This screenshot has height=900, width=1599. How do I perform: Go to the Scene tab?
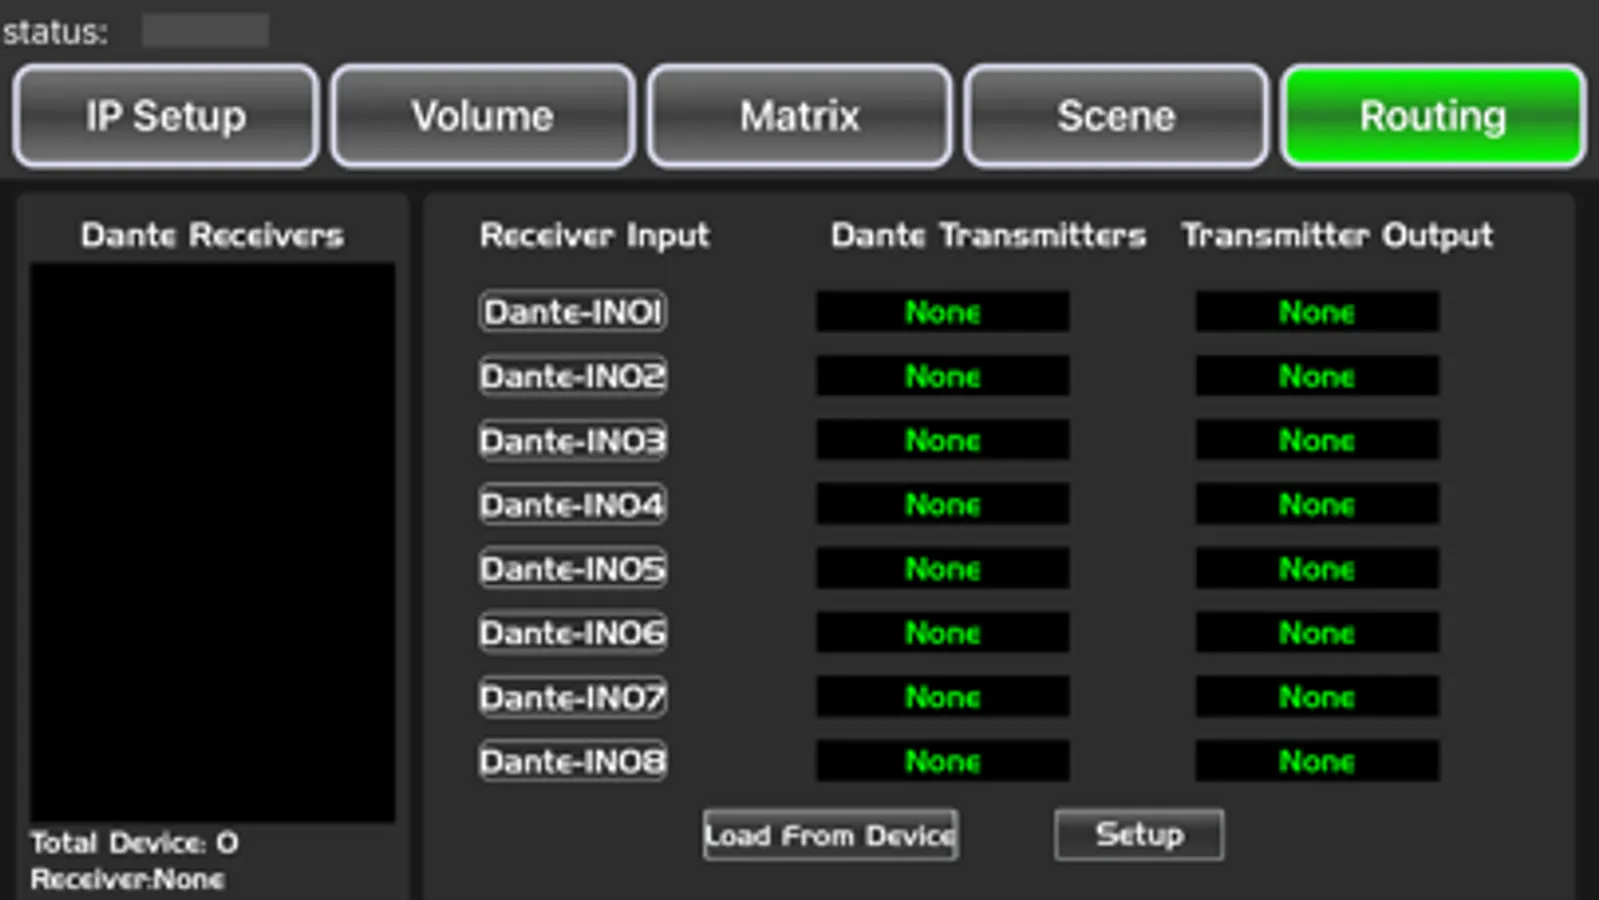1116,116
